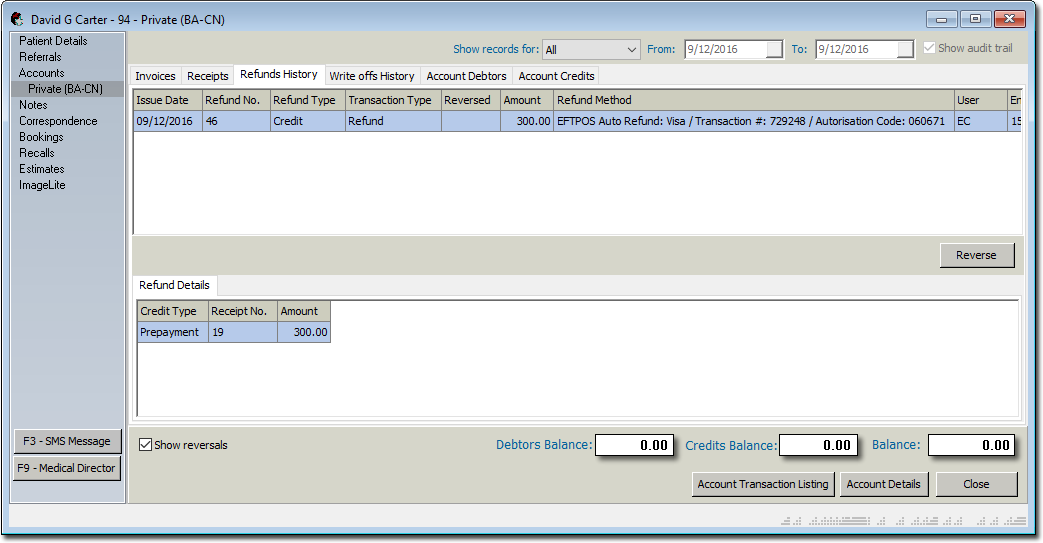Open the Account Debtors tab
The height and width of the screenshot is (543, 1043).
(466, 76)
